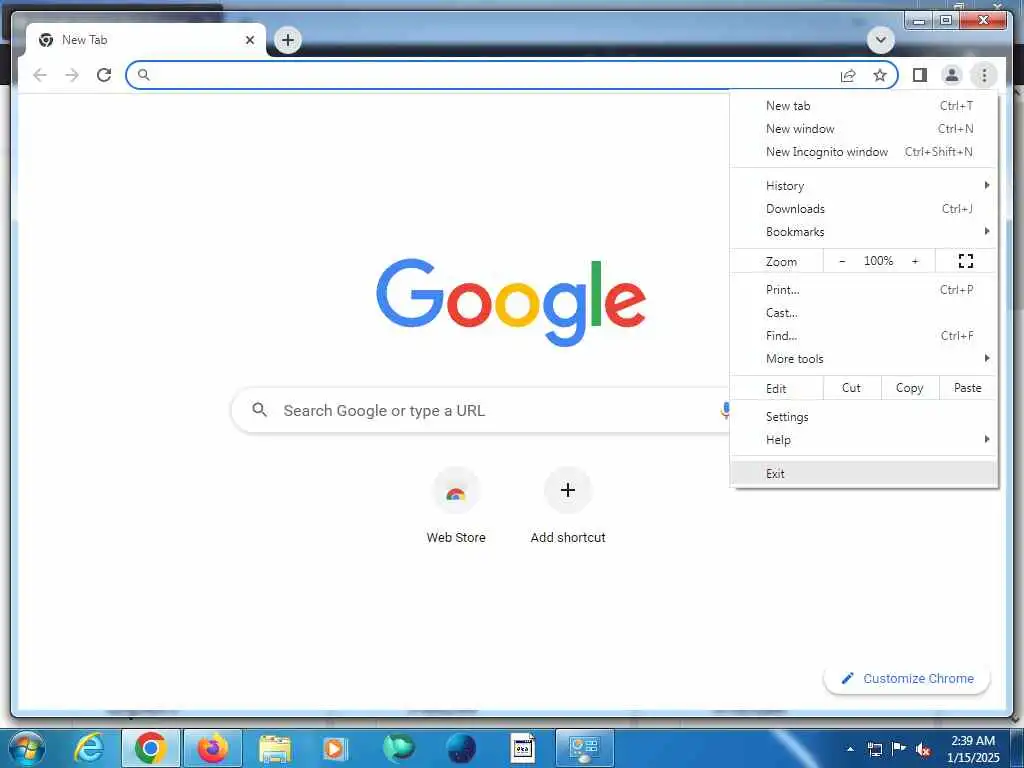
Task: Close the three-dot Chrome menu button
Action: coord(984,75)
